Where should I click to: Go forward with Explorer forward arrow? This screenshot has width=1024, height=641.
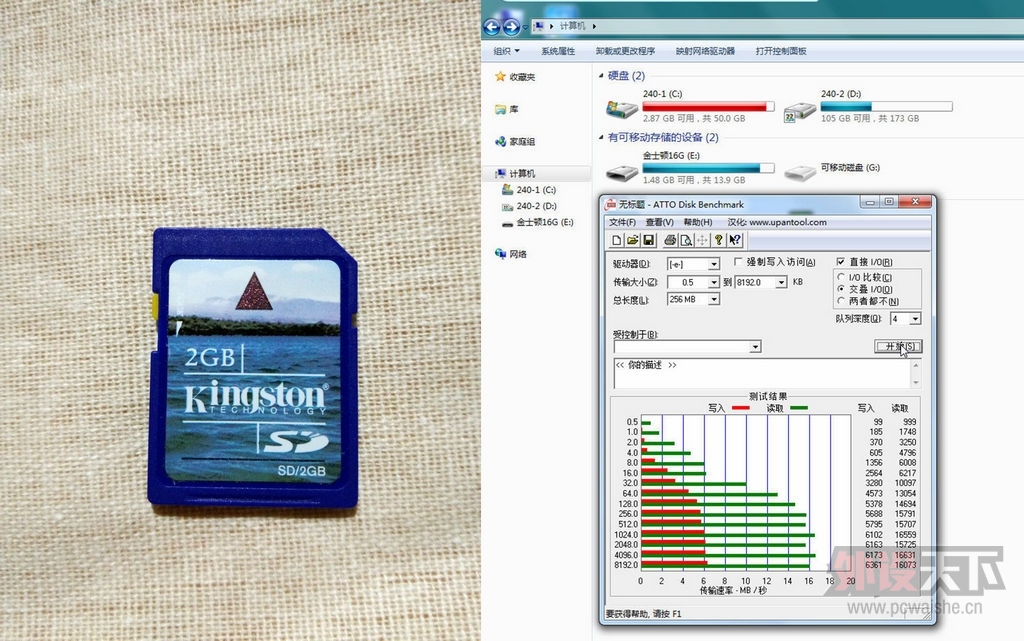pyautogui.click(x=511, y=27)
